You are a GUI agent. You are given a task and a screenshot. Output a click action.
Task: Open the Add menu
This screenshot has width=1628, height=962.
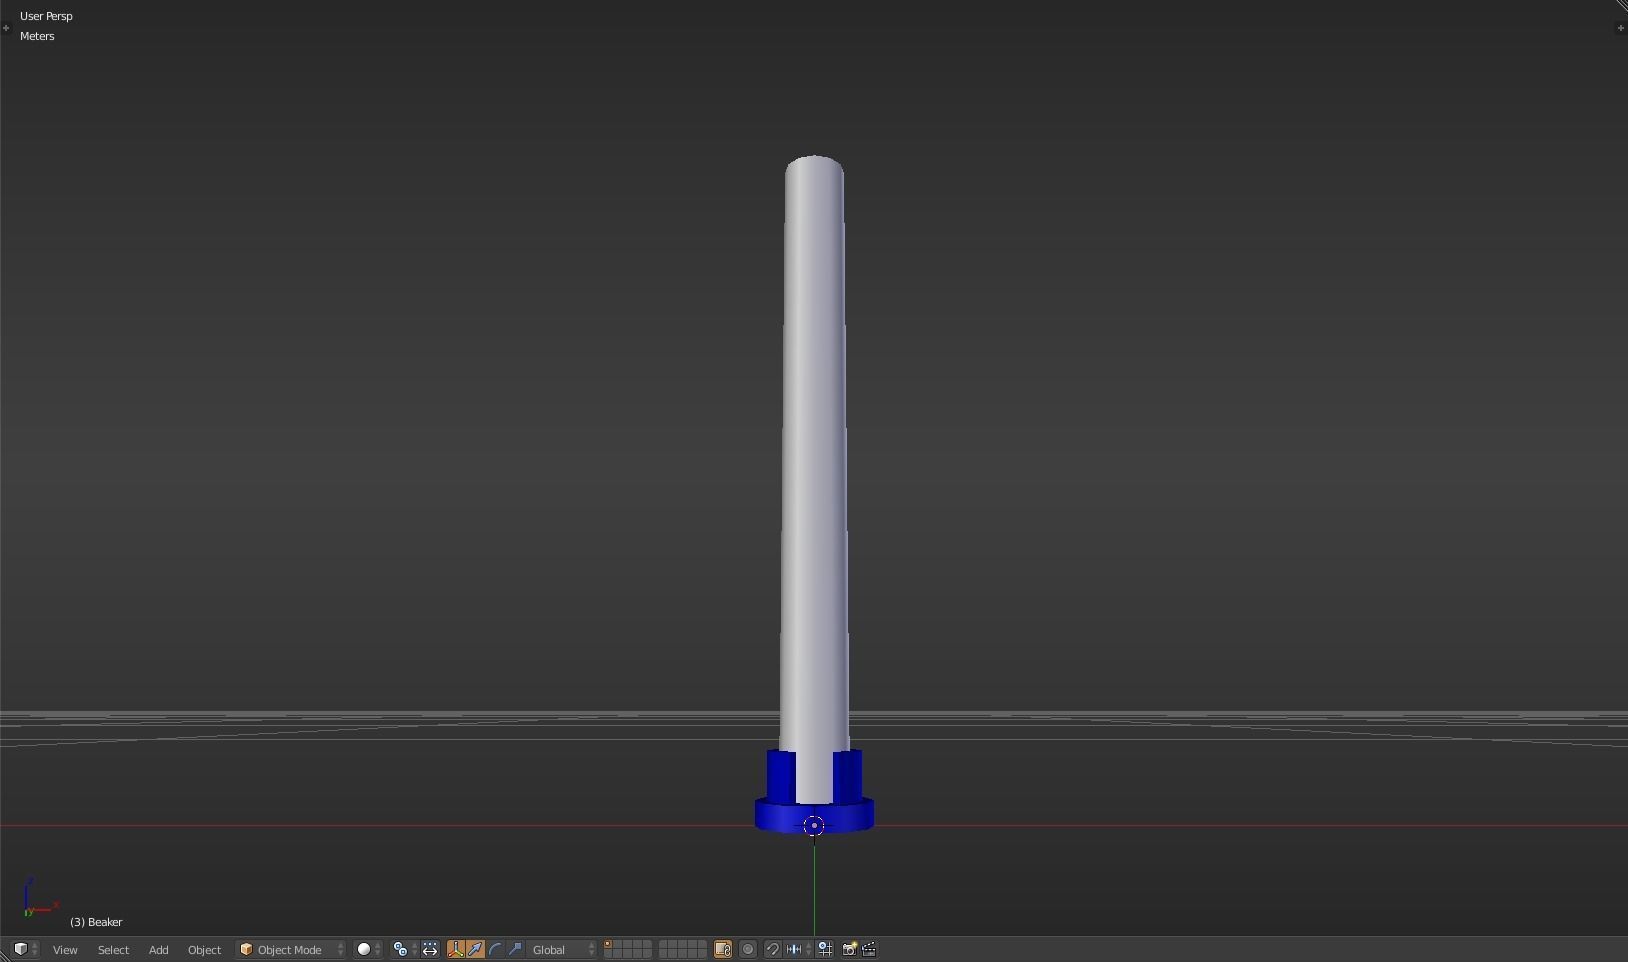click(x=158, y=950)
